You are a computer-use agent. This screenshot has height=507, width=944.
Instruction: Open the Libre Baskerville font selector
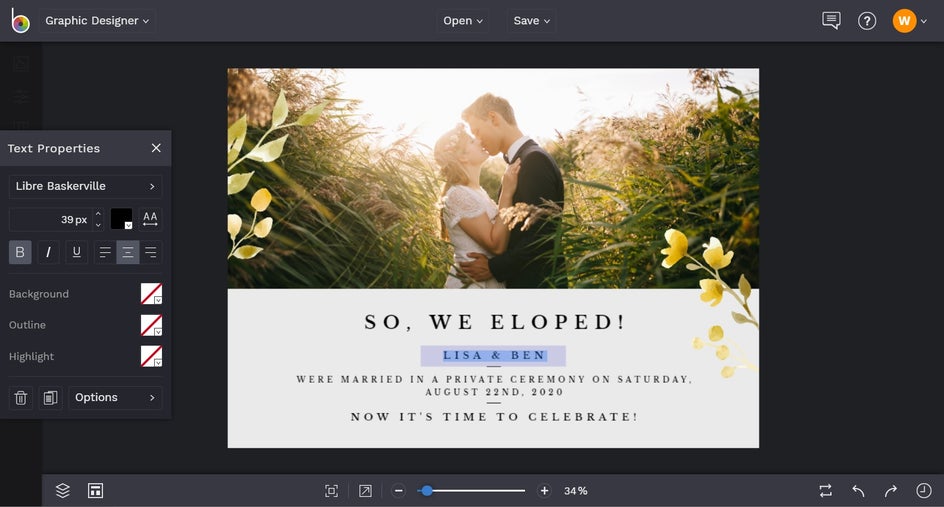(85, 187)
